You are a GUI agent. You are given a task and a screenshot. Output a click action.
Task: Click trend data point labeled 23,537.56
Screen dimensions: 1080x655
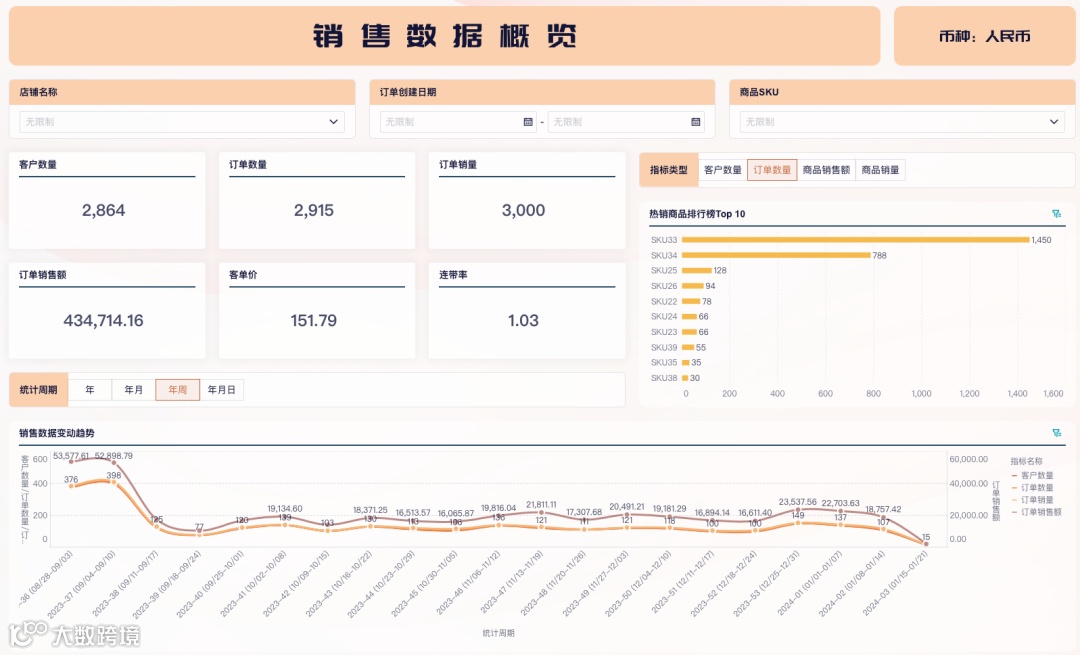click(798, 510)
